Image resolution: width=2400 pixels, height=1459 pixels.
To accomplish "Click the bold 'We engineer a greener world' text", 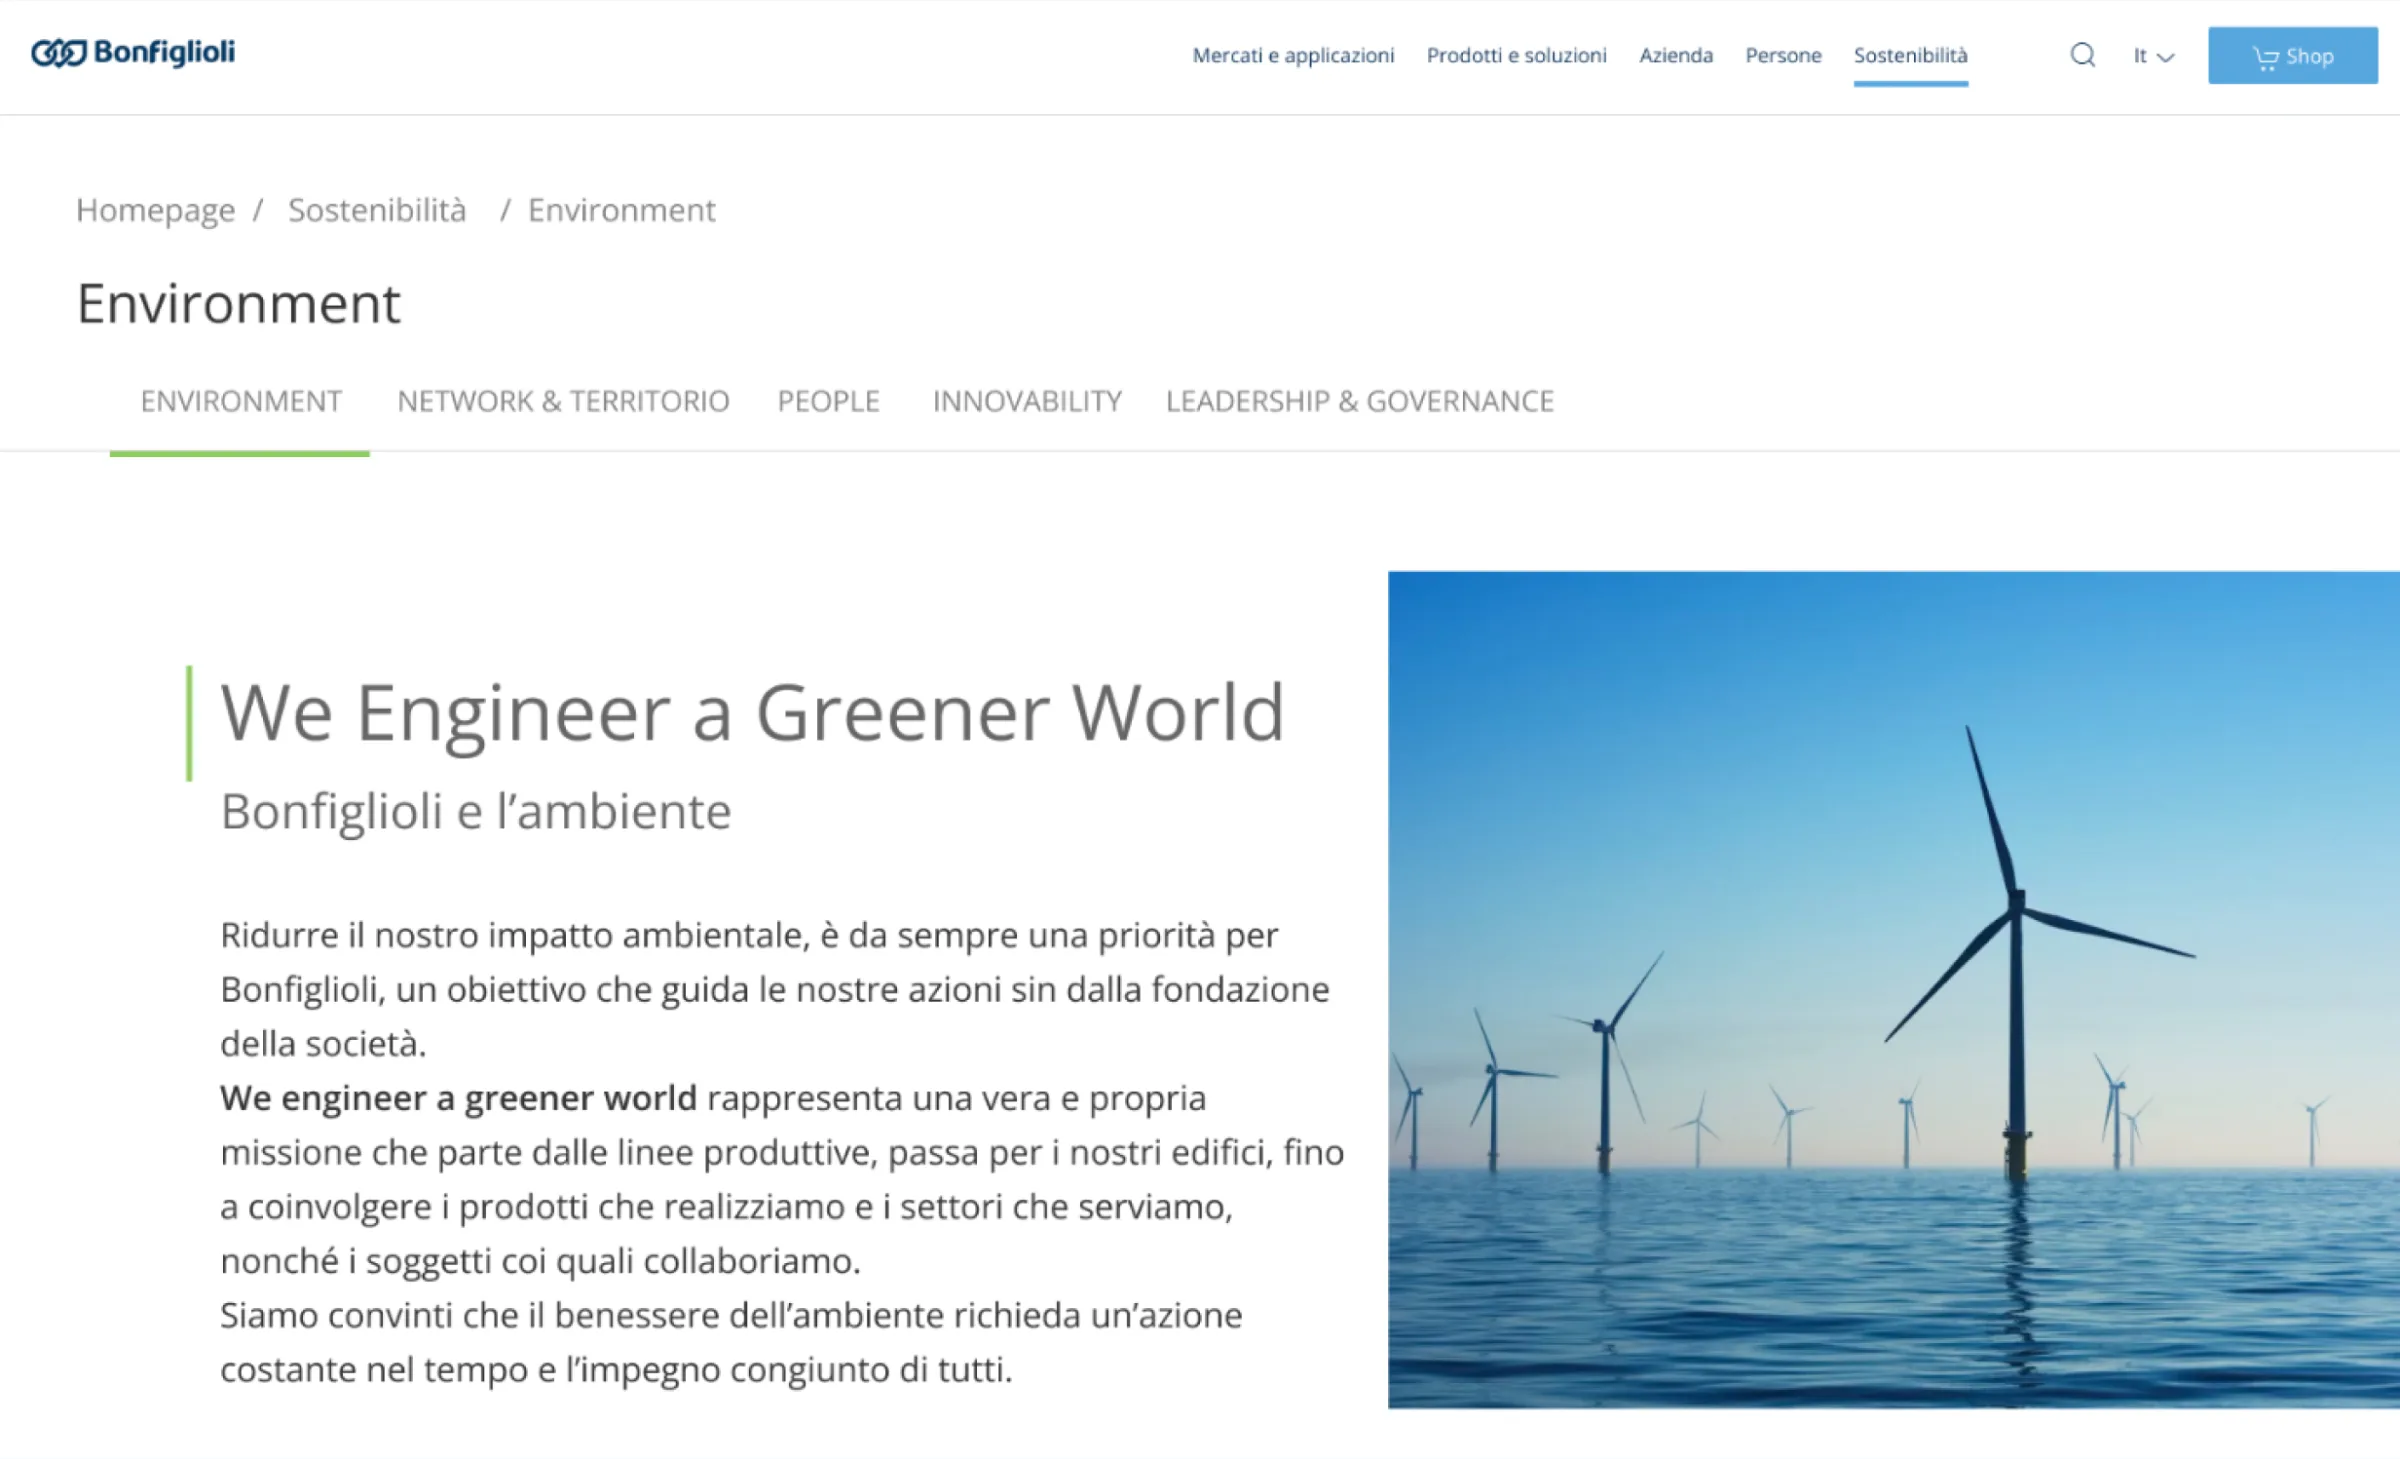I will [x=458, y=1098].
